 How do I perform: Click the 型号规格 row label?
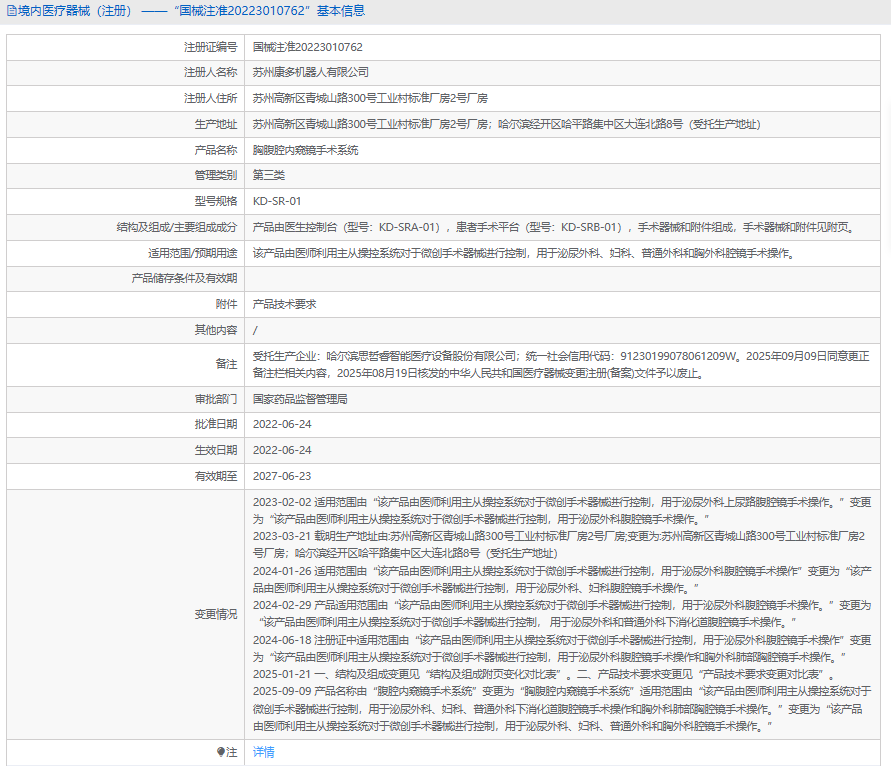pyautogui.click(x=216, y=201)
